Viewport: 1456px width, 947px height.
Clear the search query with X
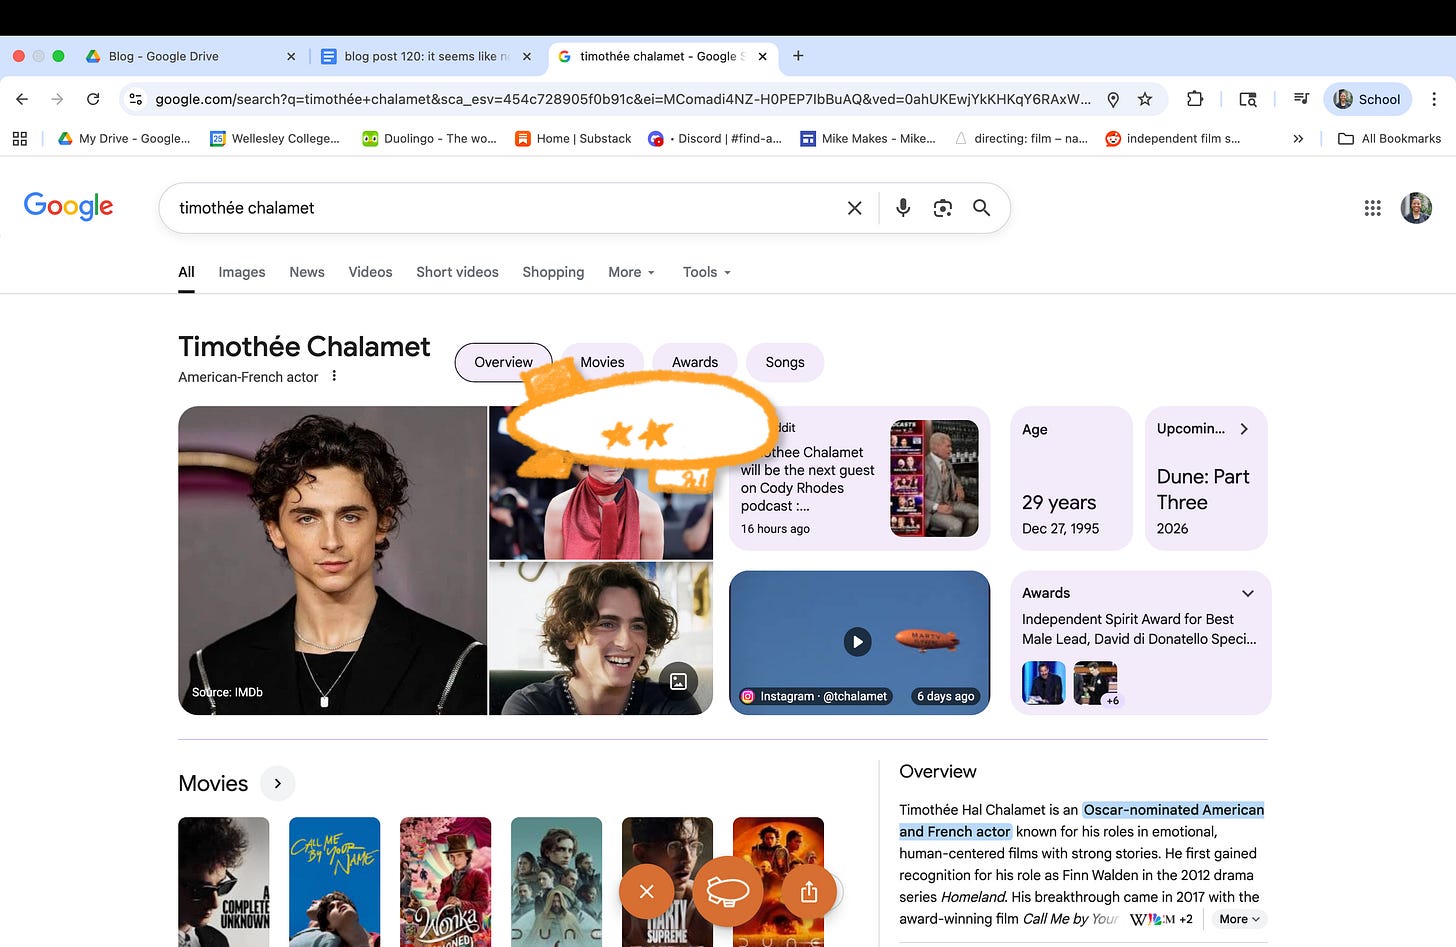pyautogui.click(x=855, y=208)
